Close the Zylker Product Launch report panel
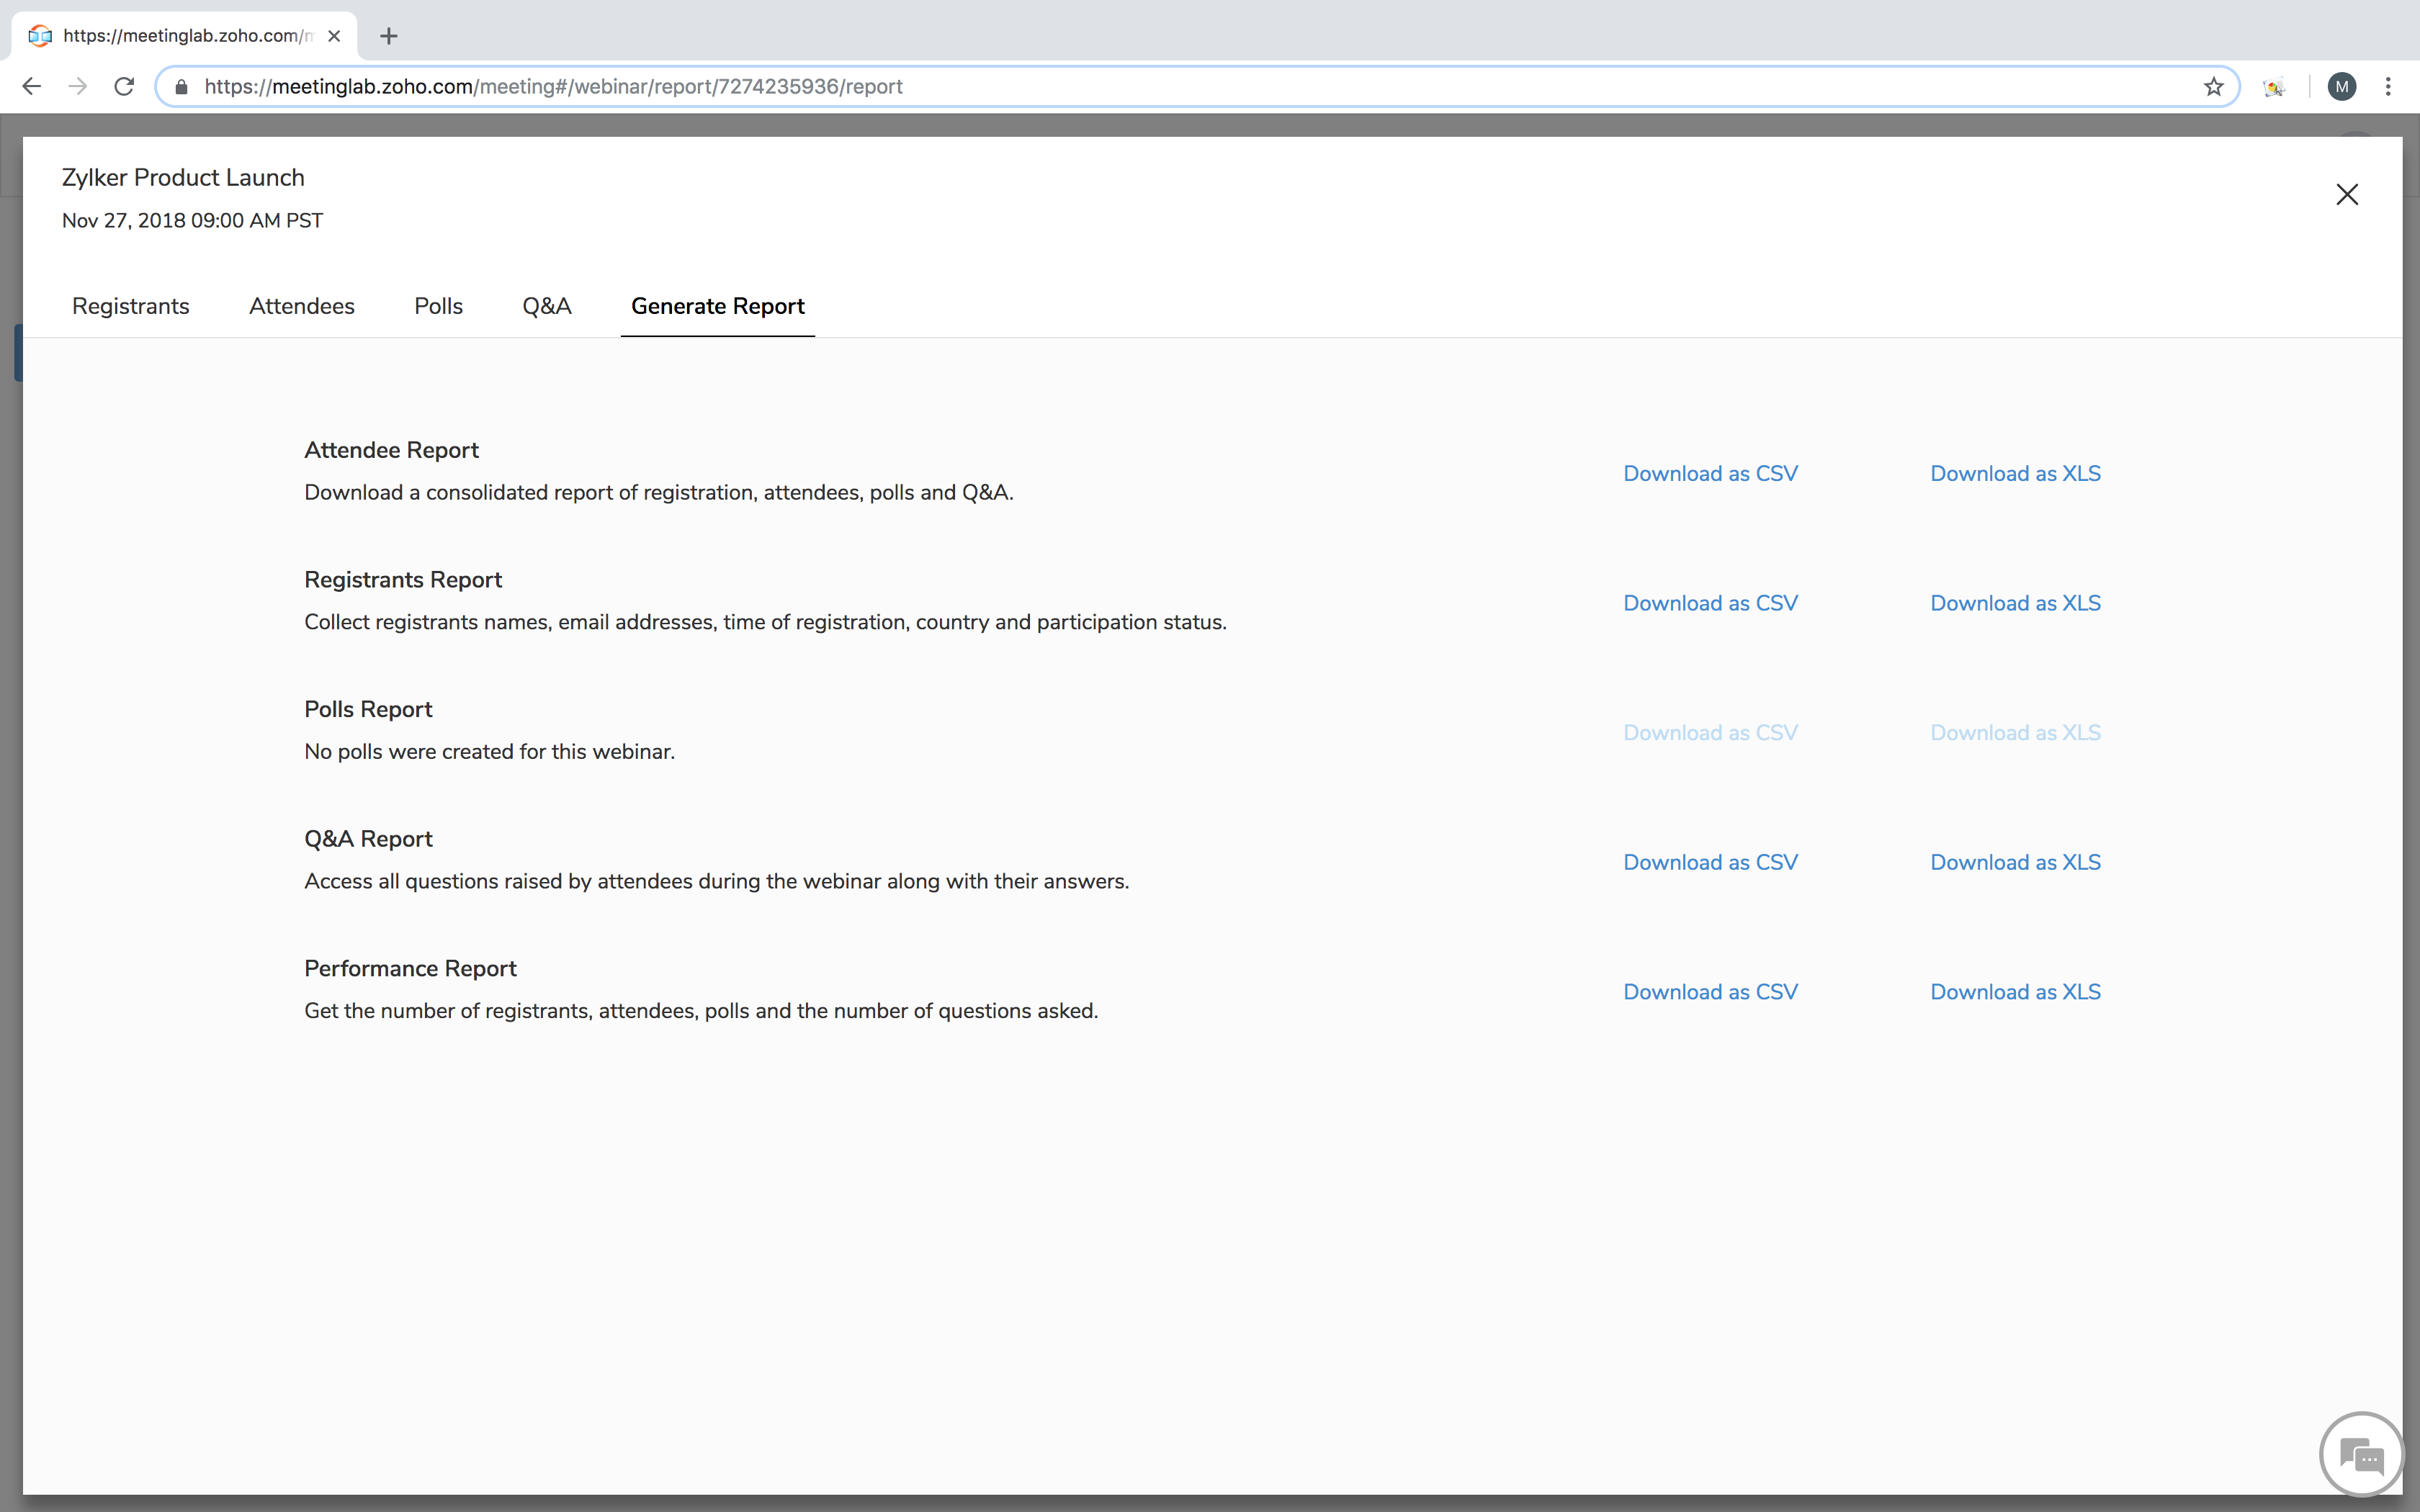The image size is (2420, 1512). pos(2346,194)
